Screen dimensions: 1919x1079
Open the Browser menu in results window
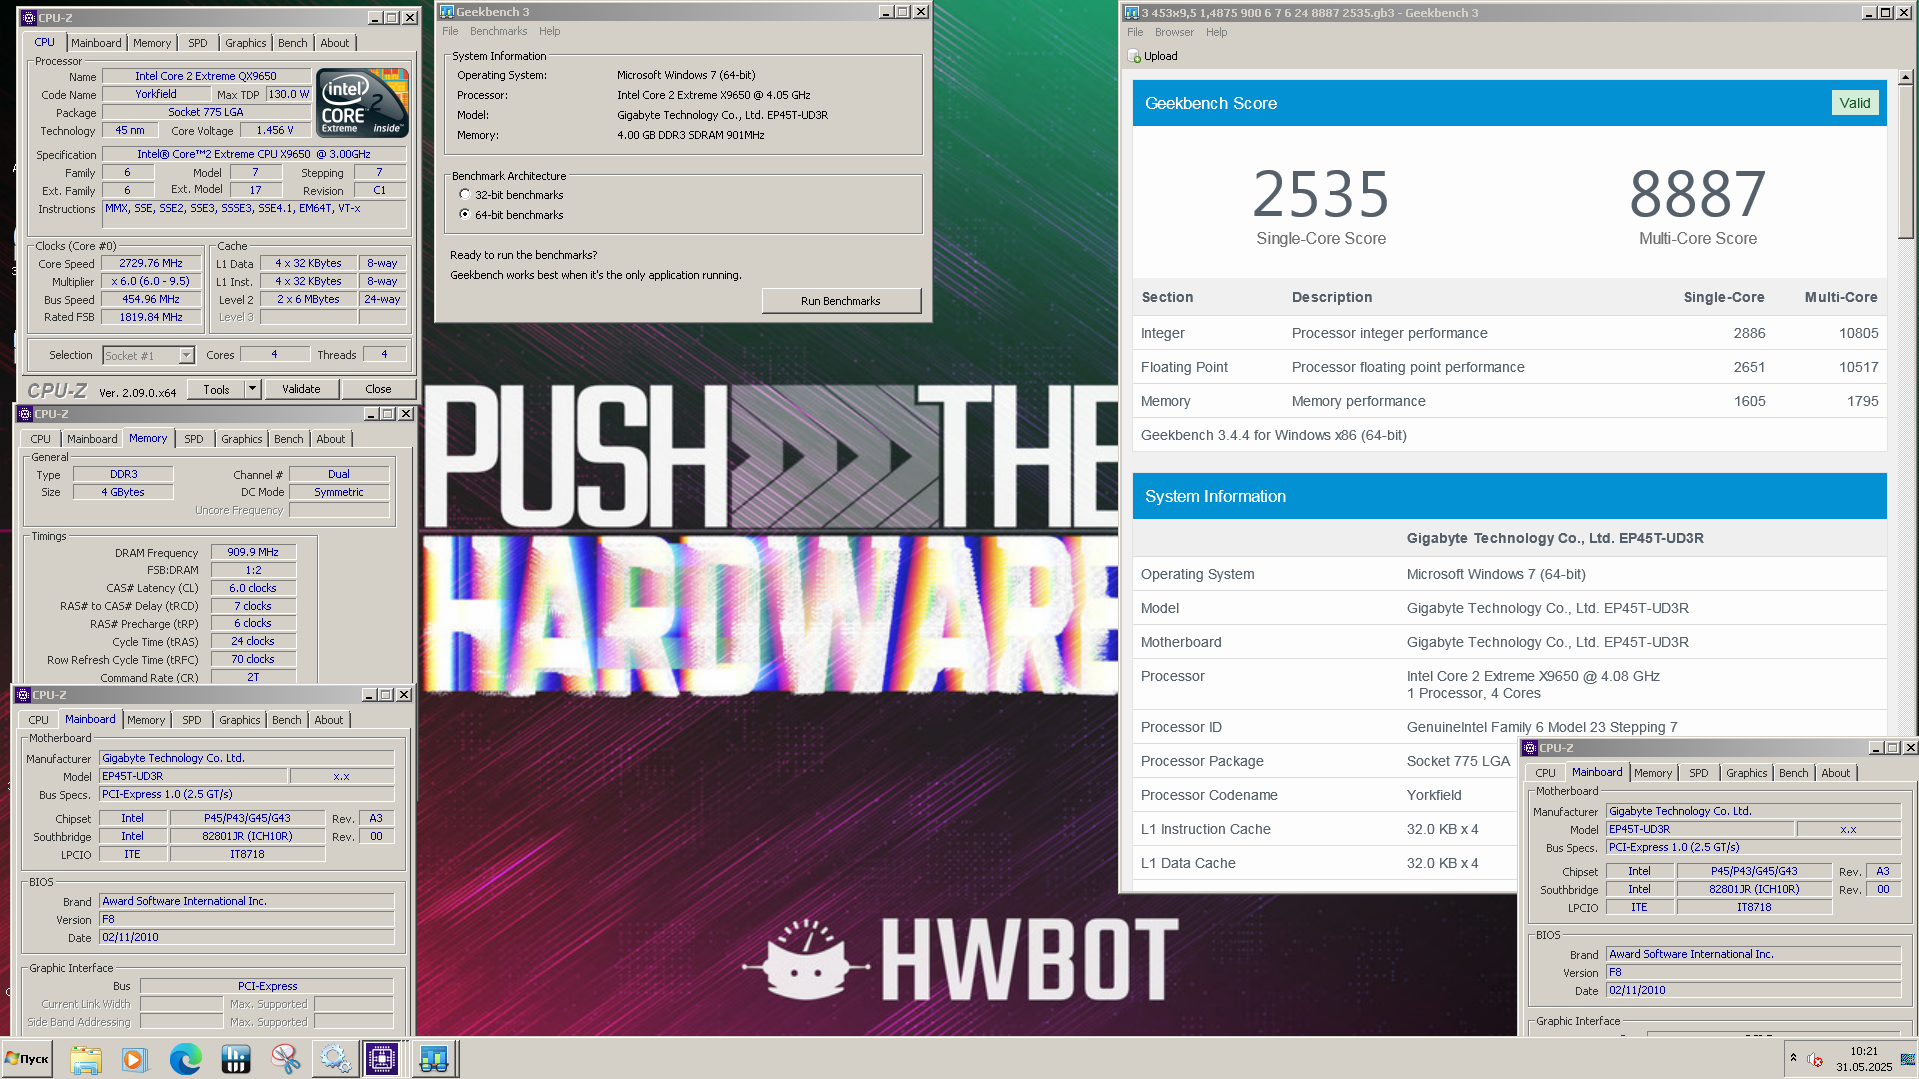[x=1174, y=32]
